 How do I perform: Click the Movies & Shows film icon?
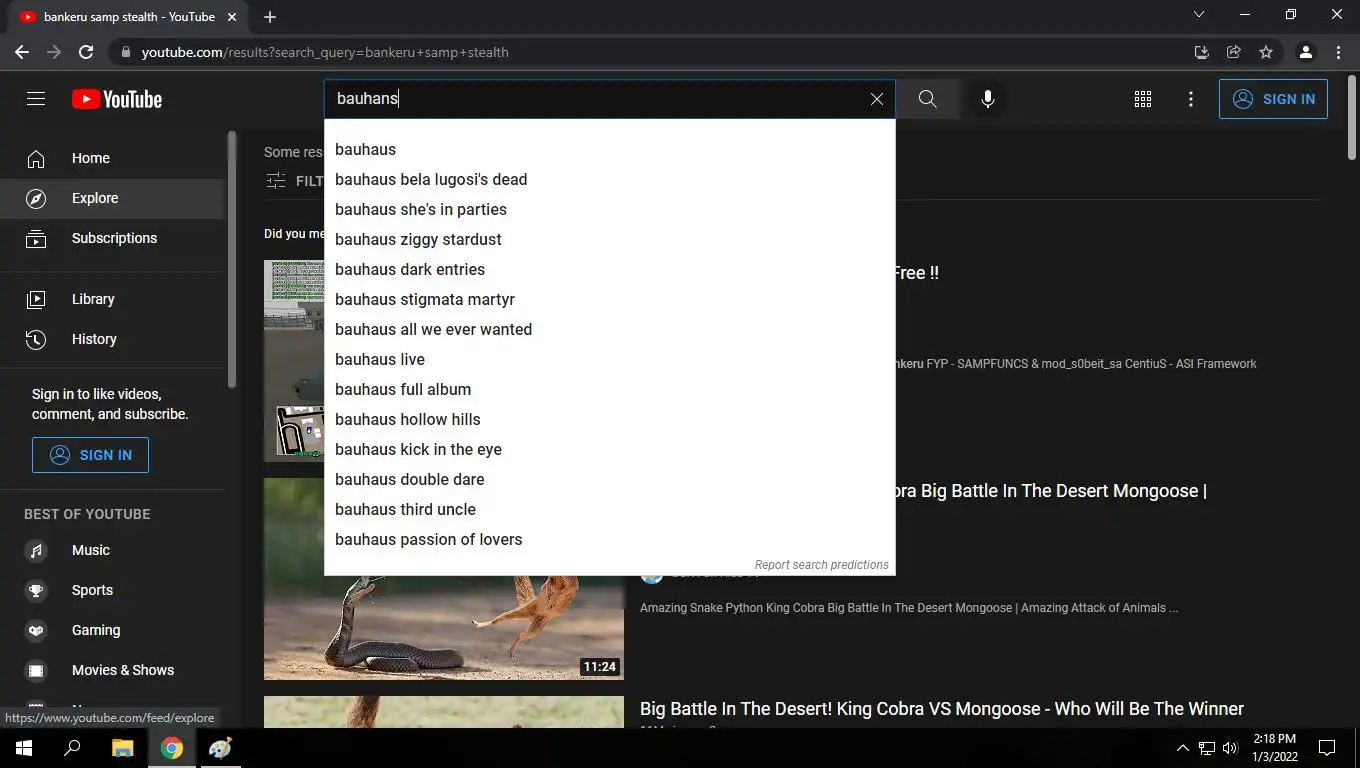[x=36, y=670]
